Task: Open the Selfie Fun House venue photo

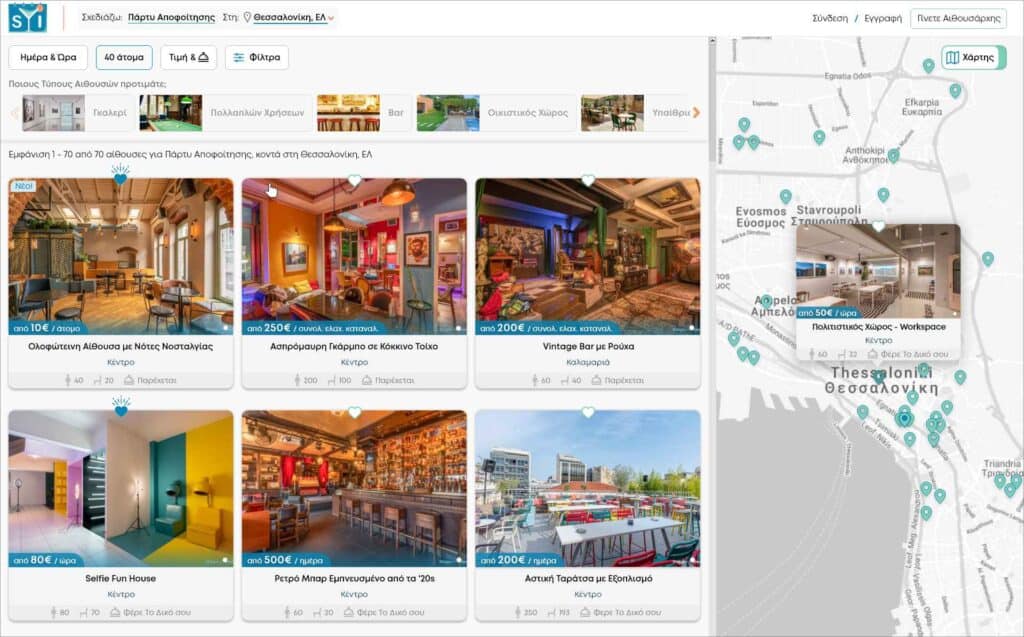Action: [x=121, y=489]
